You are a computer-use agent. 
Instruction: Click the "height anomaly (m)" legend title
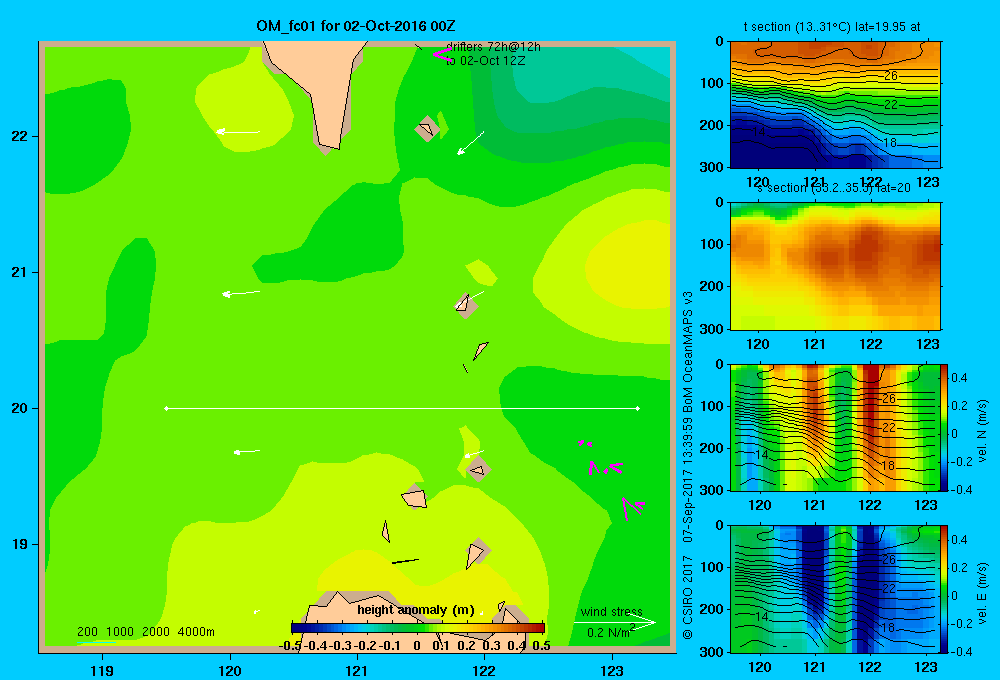[416, 610]
